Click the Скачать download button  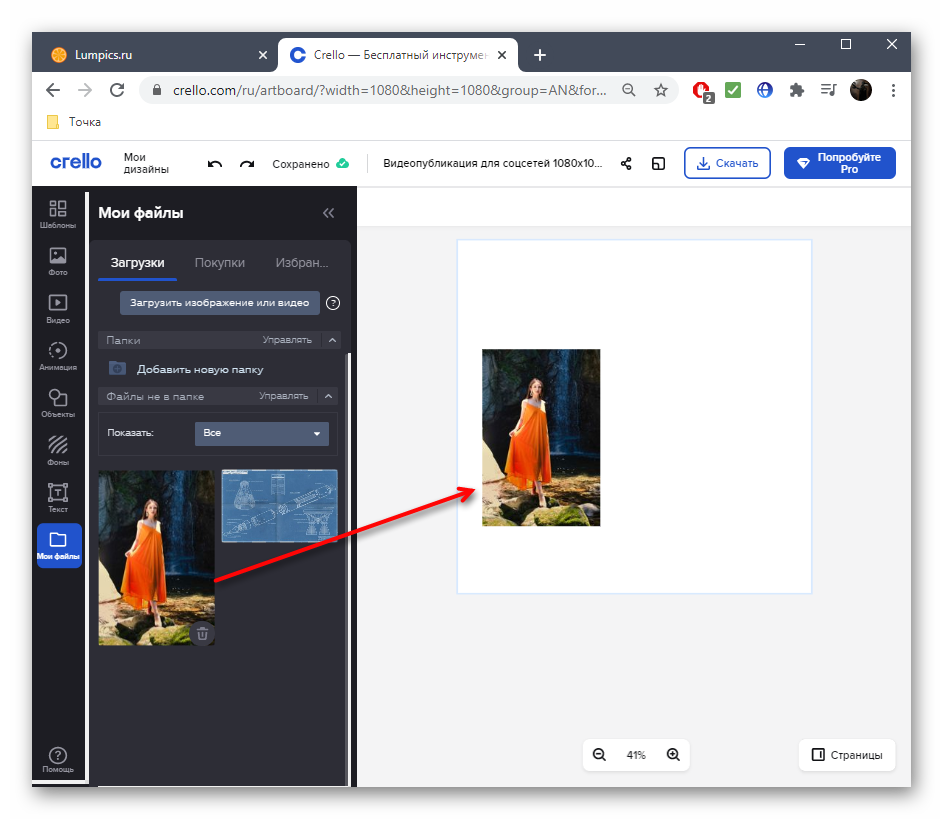tap(727, 163)
